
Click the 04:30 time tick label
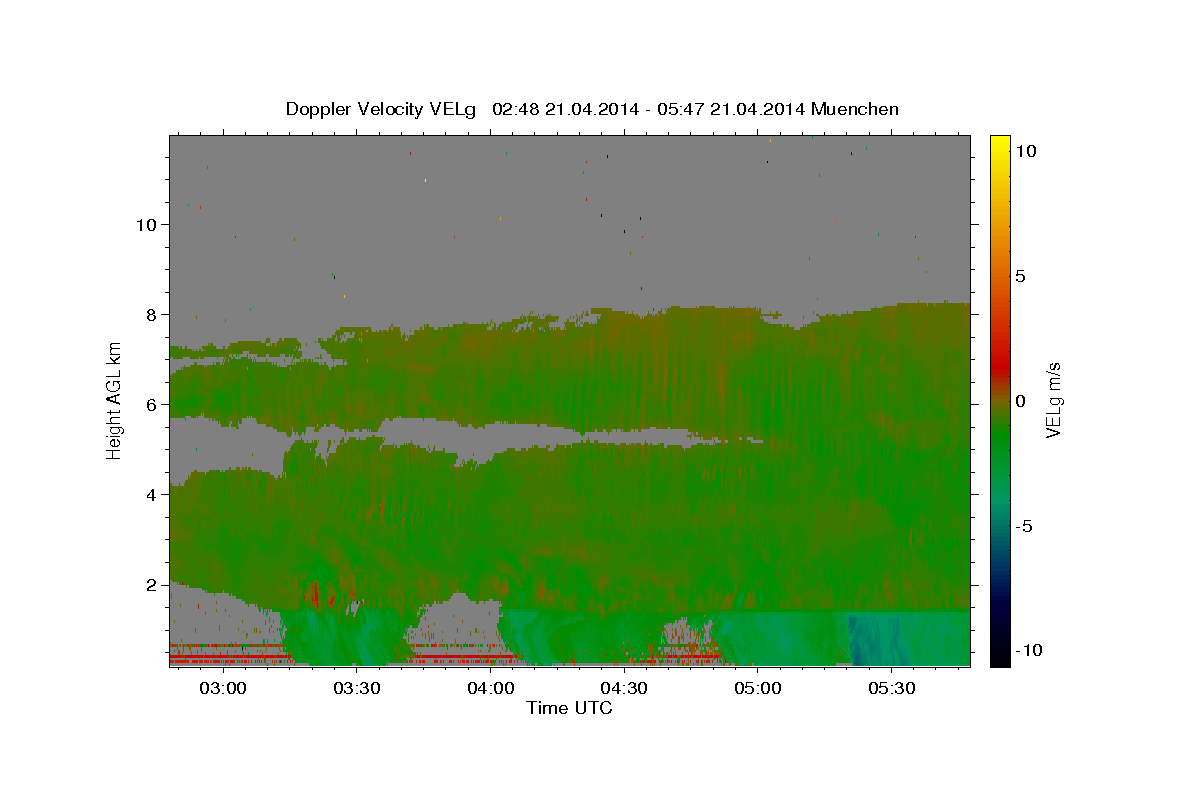[624, 689]
